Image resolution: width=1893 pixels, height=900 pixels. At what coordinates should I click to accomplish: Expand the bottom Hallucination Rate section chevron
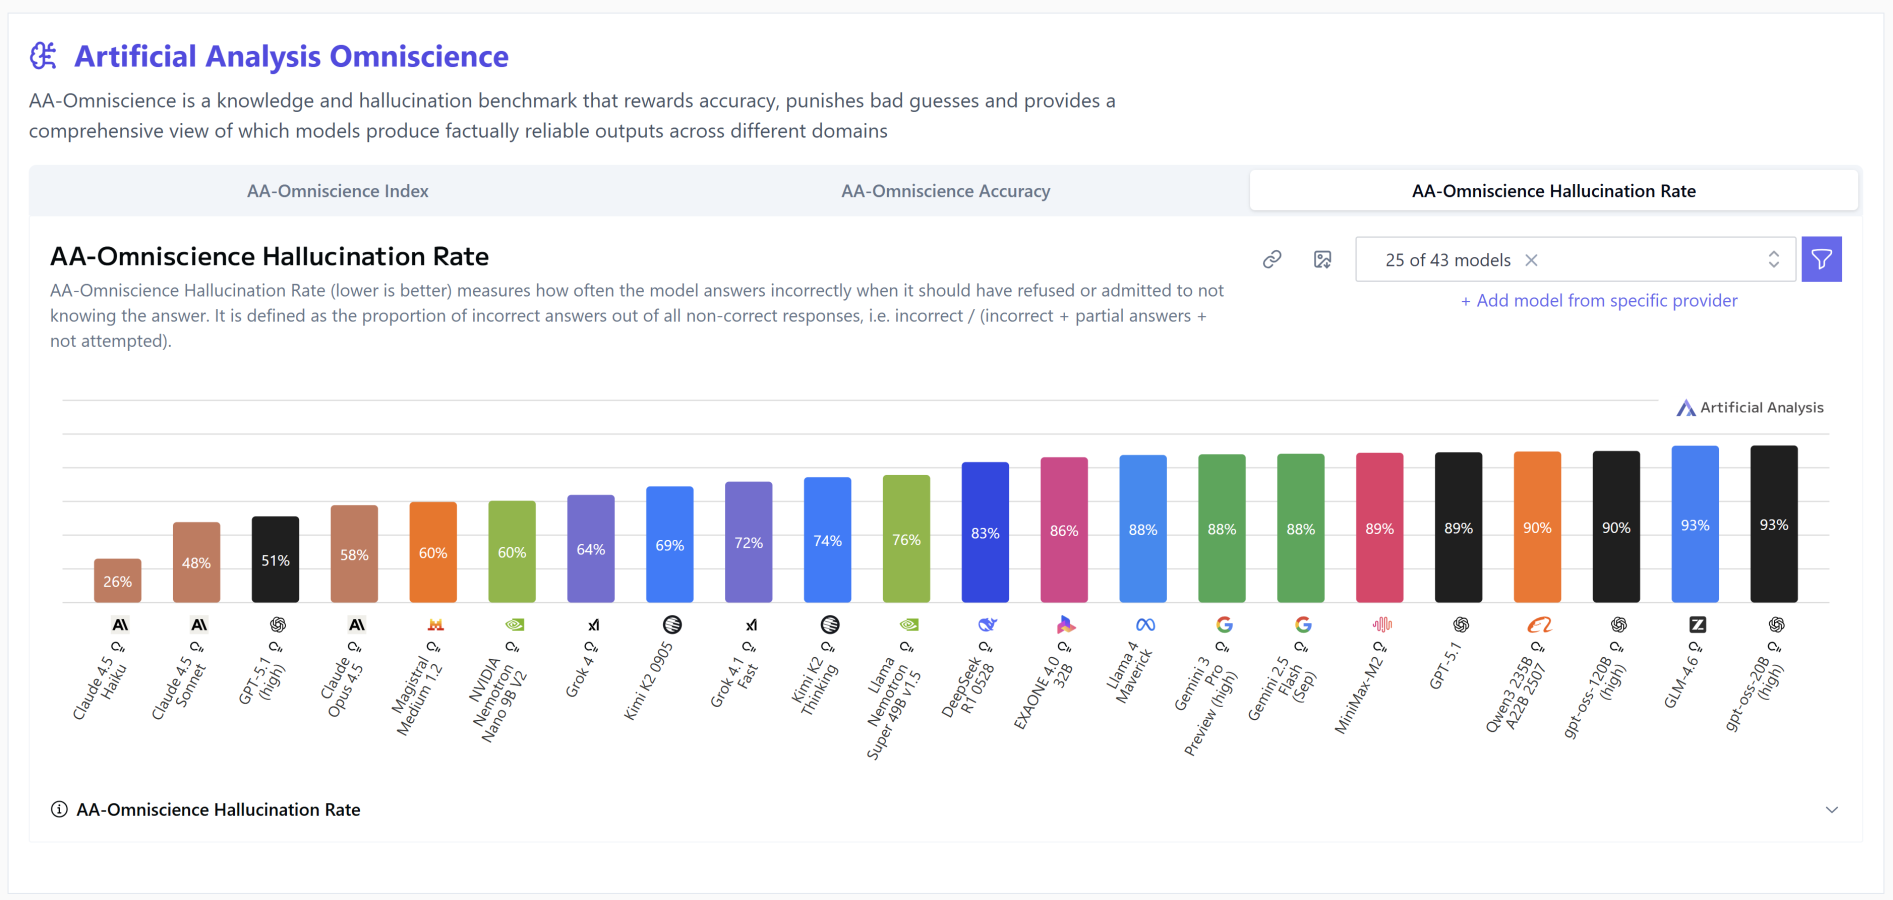point(1831,810)
